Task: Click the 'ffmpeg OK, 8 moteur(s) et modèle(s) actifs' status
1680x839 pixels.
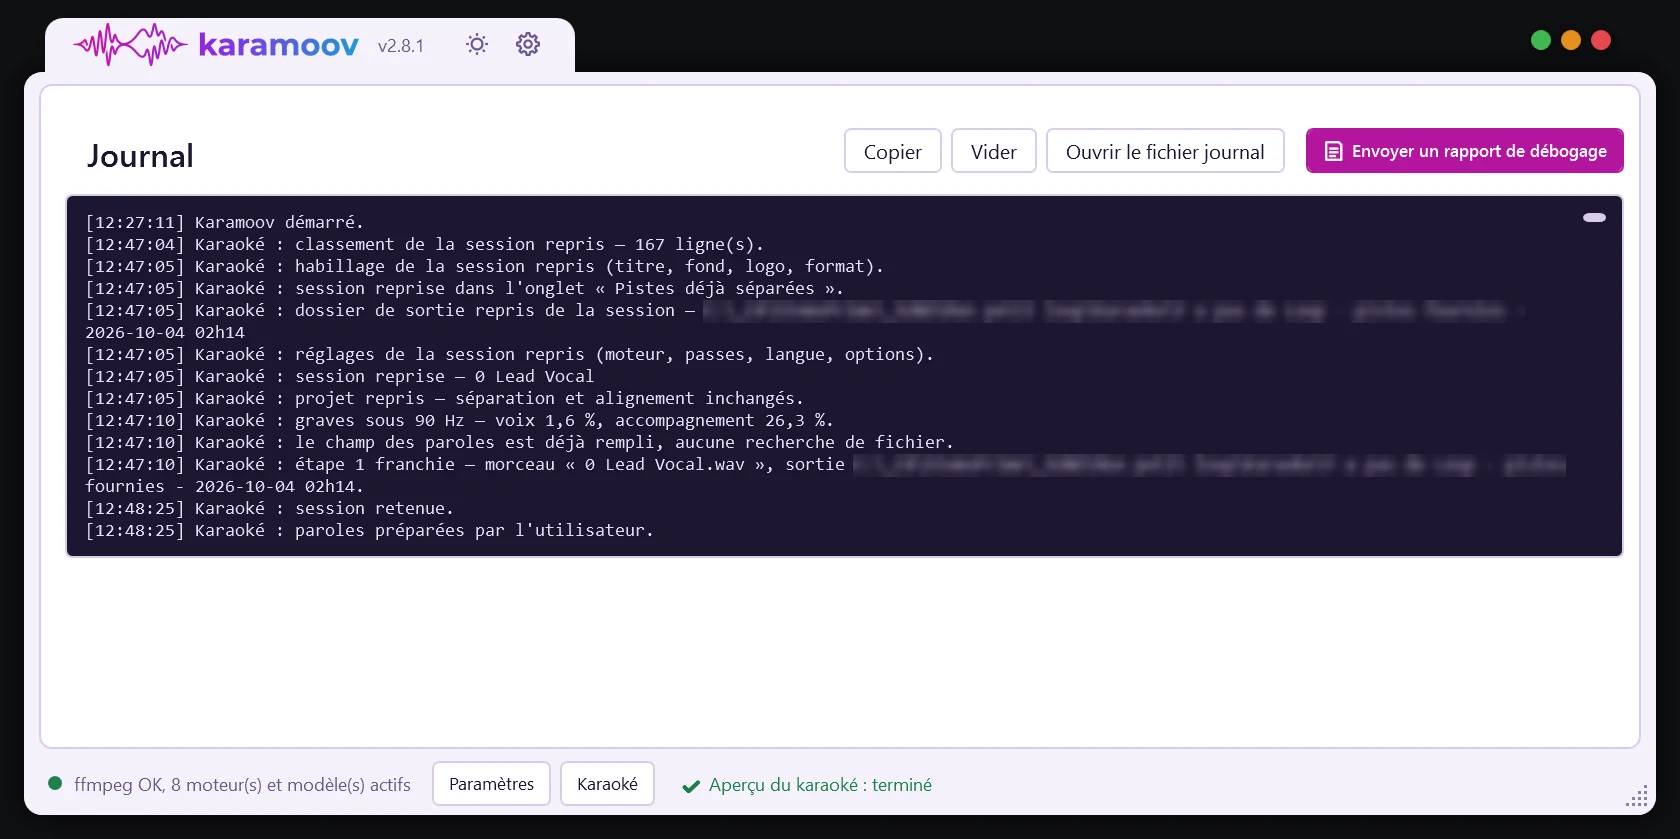Action: click(x=242, y=785)
